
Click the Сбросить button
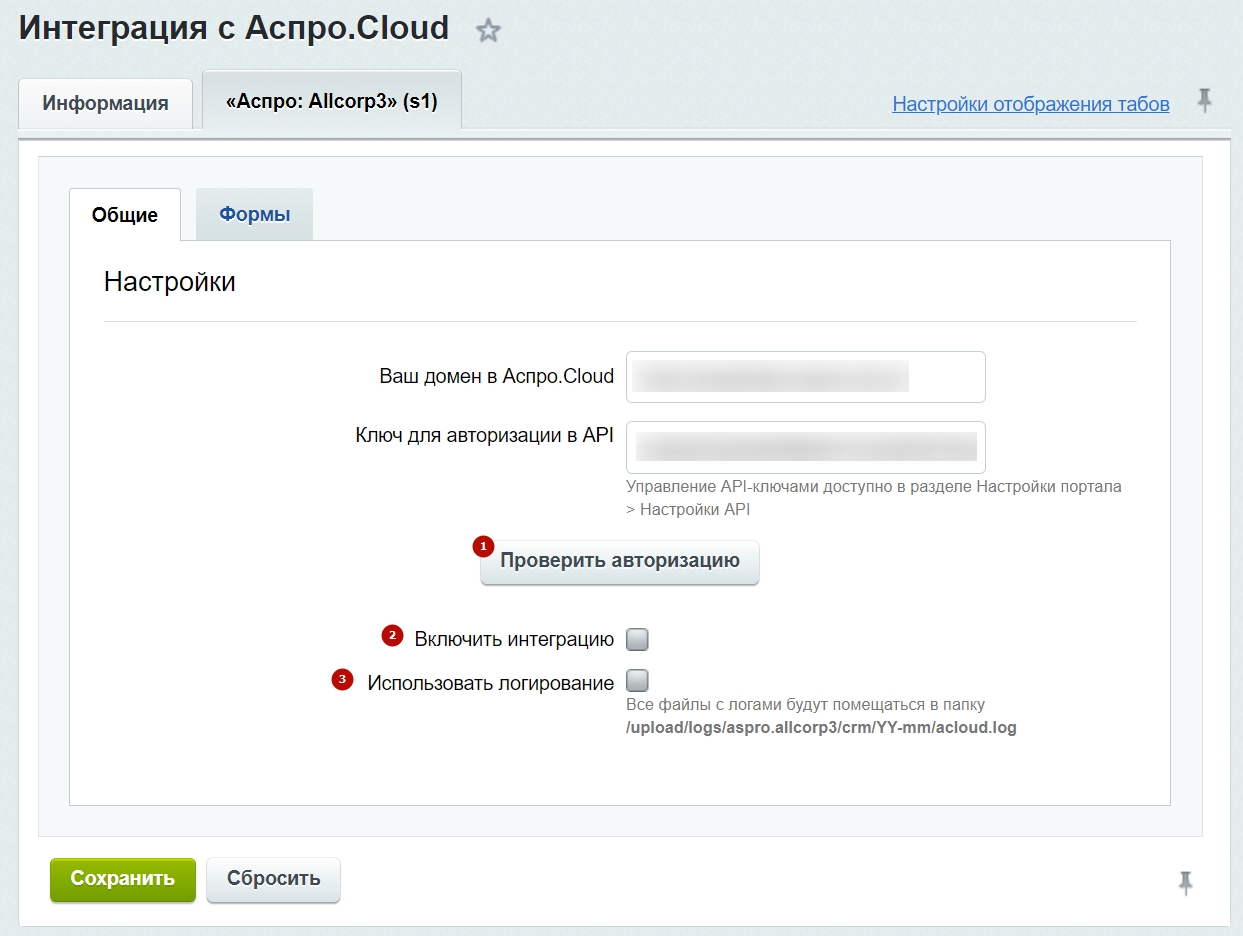274,879
